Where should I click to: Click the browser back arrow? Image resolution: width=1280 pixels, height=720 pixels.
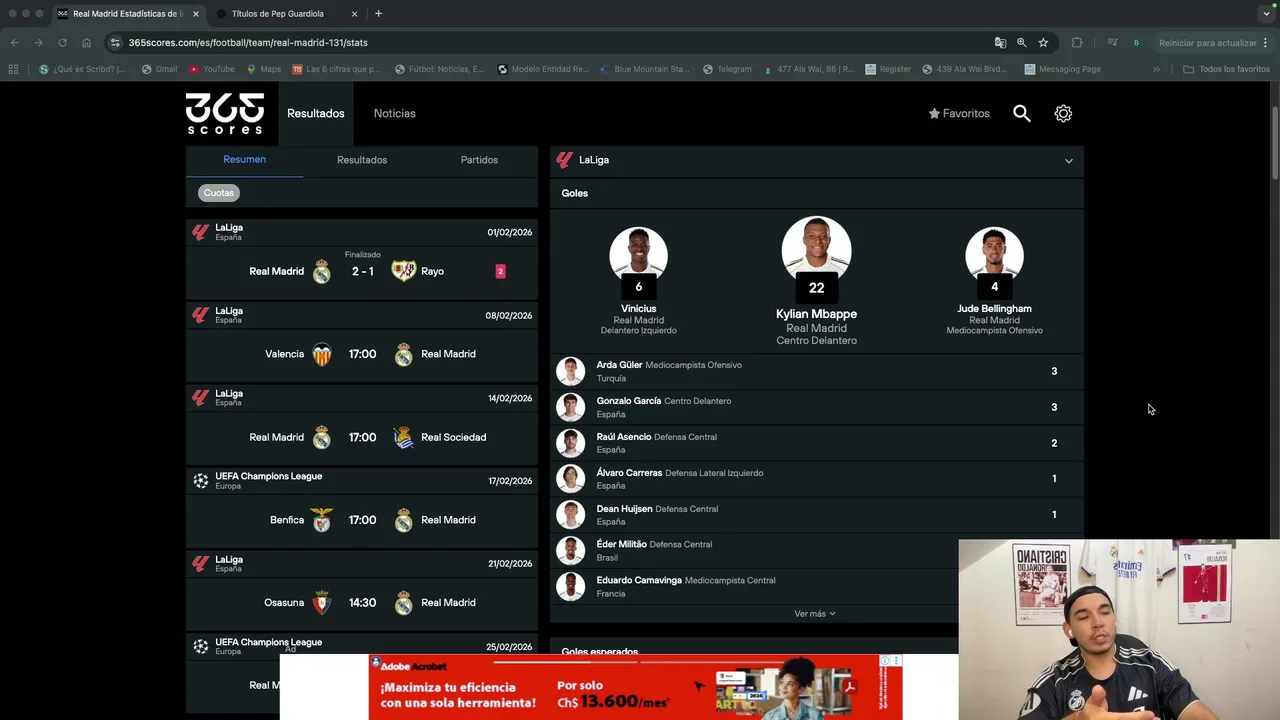14,42
